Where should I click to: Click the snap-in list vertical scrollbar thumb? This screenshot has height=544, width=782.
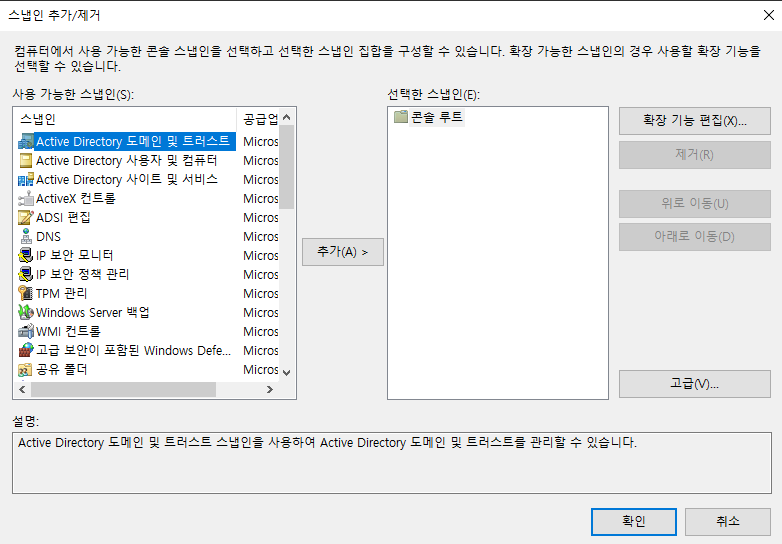tap(286, 167)
